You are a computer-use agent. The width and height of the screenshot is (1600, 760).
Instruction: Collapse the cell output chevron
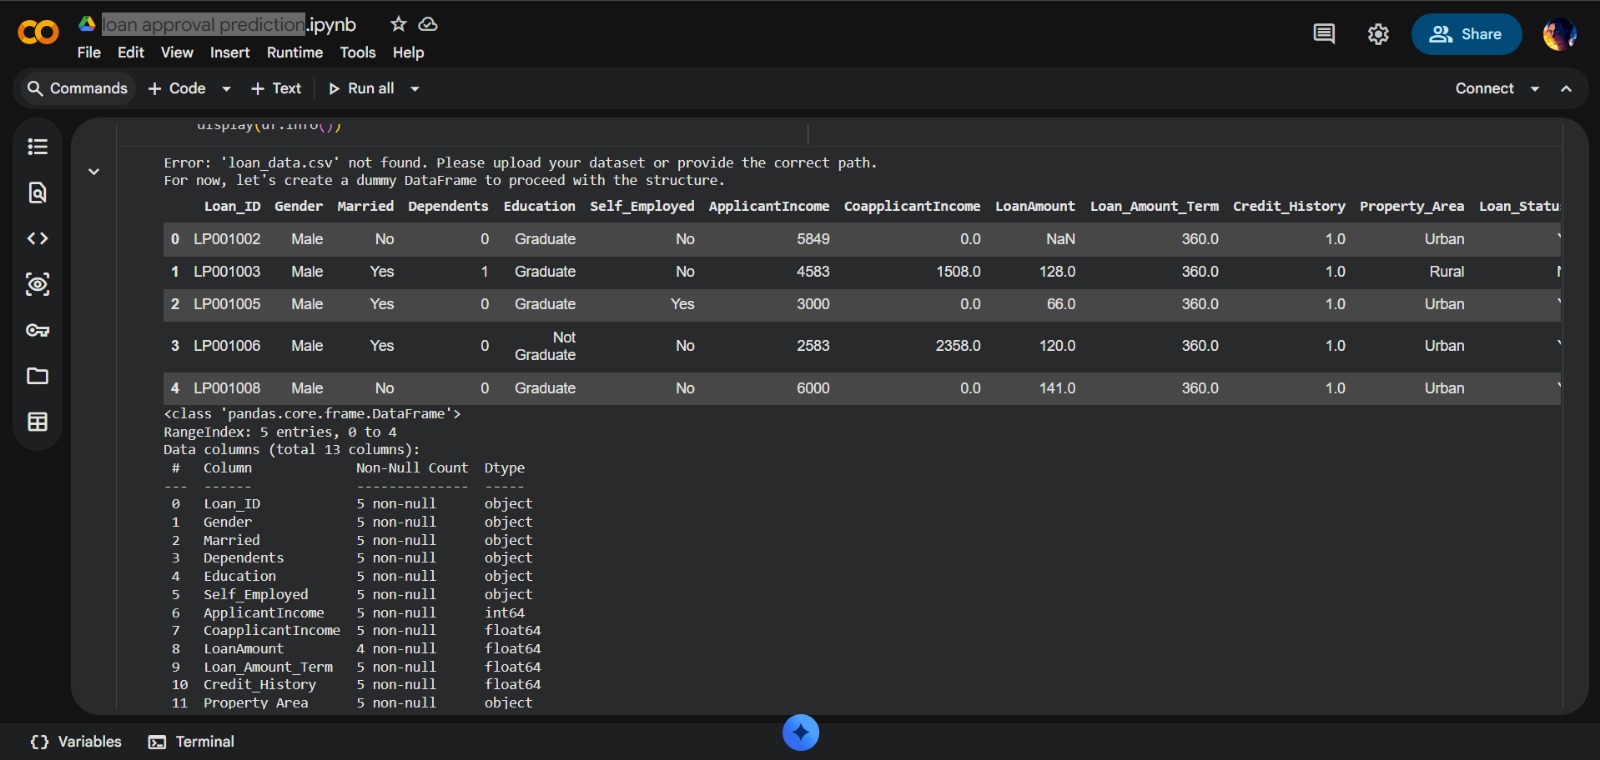(94, 172)
